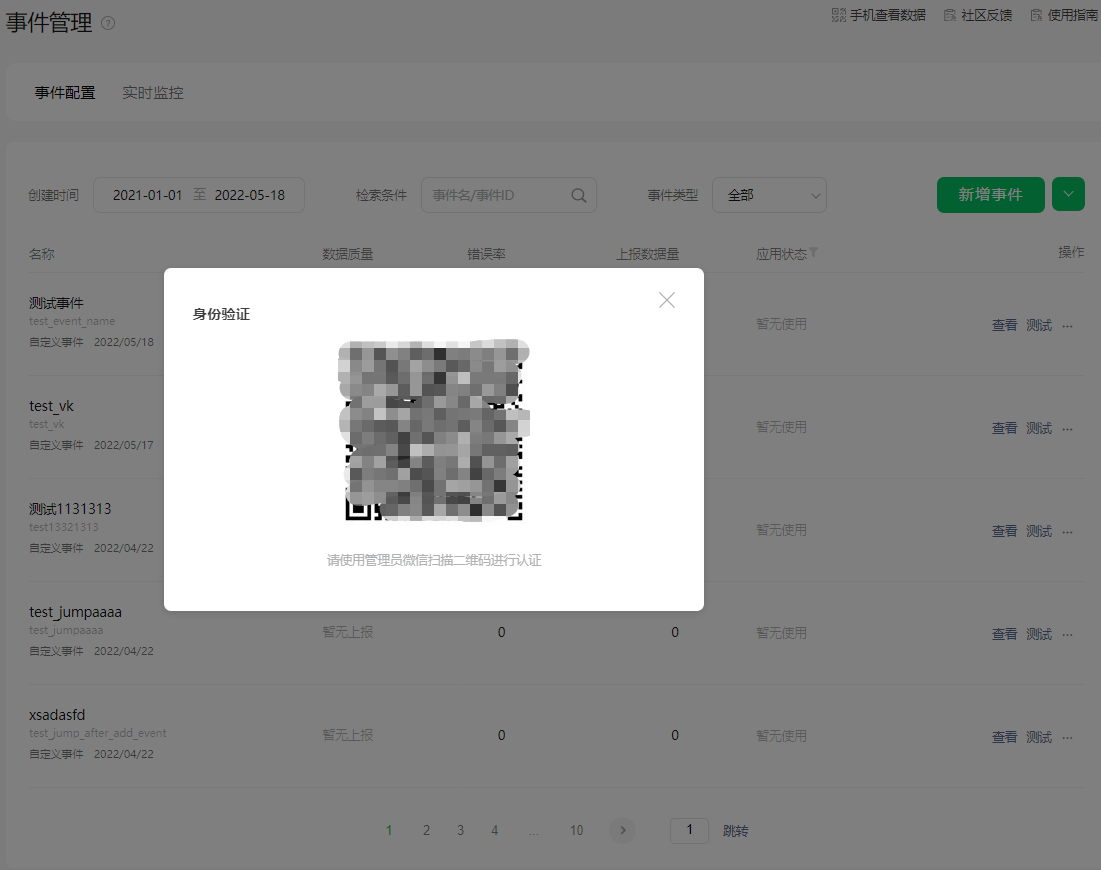The height and width of the screenshot is (870, 1101).
Task: Click 测试 for test_jumpaaaa row
Action: 1039,634
